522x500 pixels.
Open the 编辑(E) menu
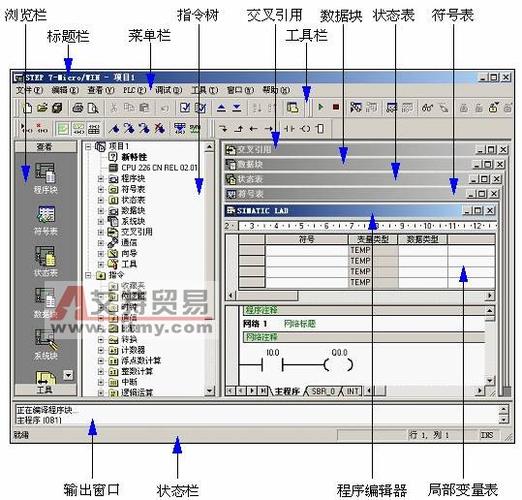click(x=65, y=90)
